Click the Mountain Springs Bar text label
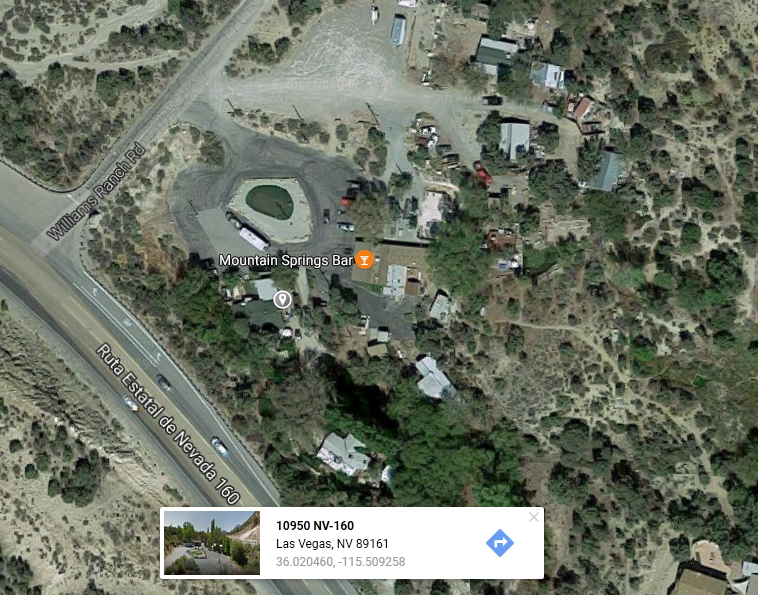Image resolution: width=758 pixels, height=595 pixels. [286, 261]
